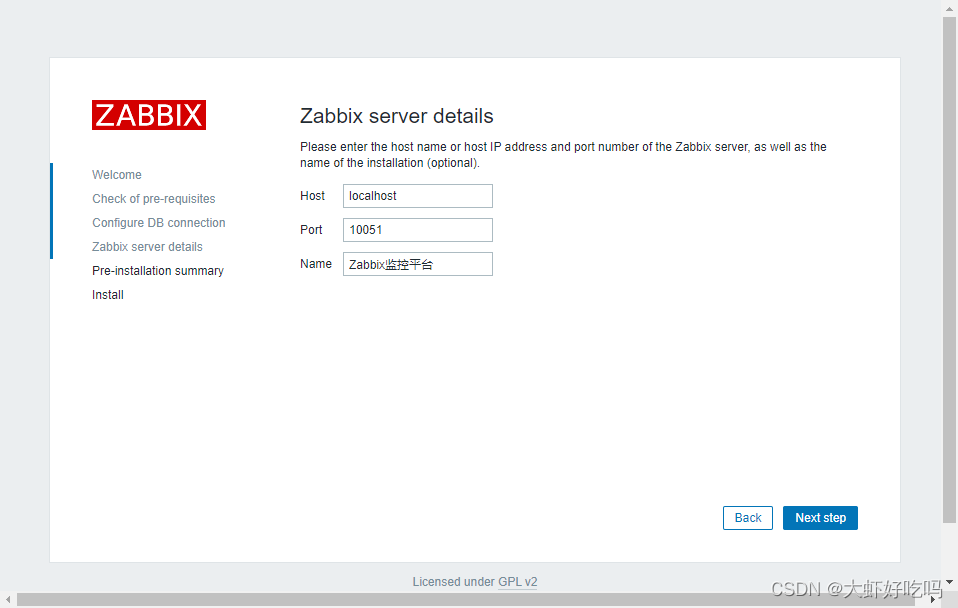Image resolution: width=958 pixels, height=608 pixels.
Task: Click the scroll left arrow
Action: click(x=7, y=599)
